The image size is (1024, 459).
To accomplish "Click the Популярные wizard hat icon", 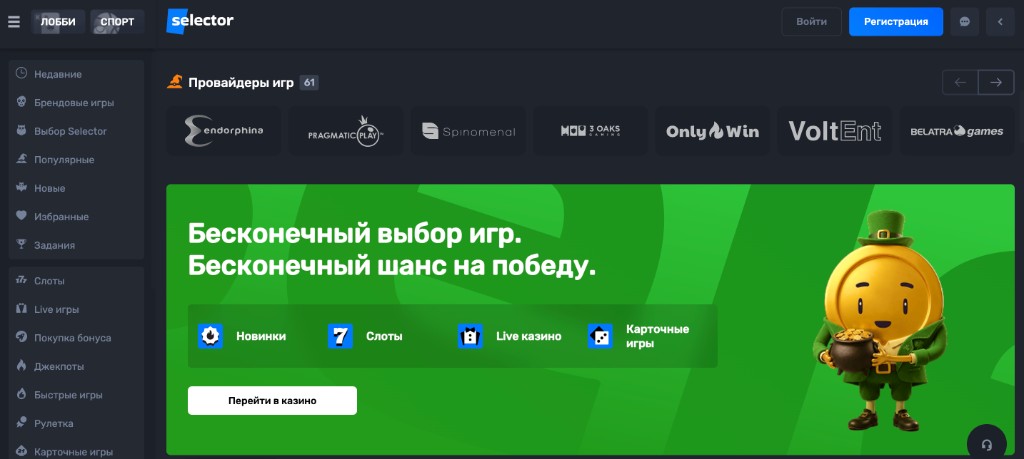I will [21, 159].
